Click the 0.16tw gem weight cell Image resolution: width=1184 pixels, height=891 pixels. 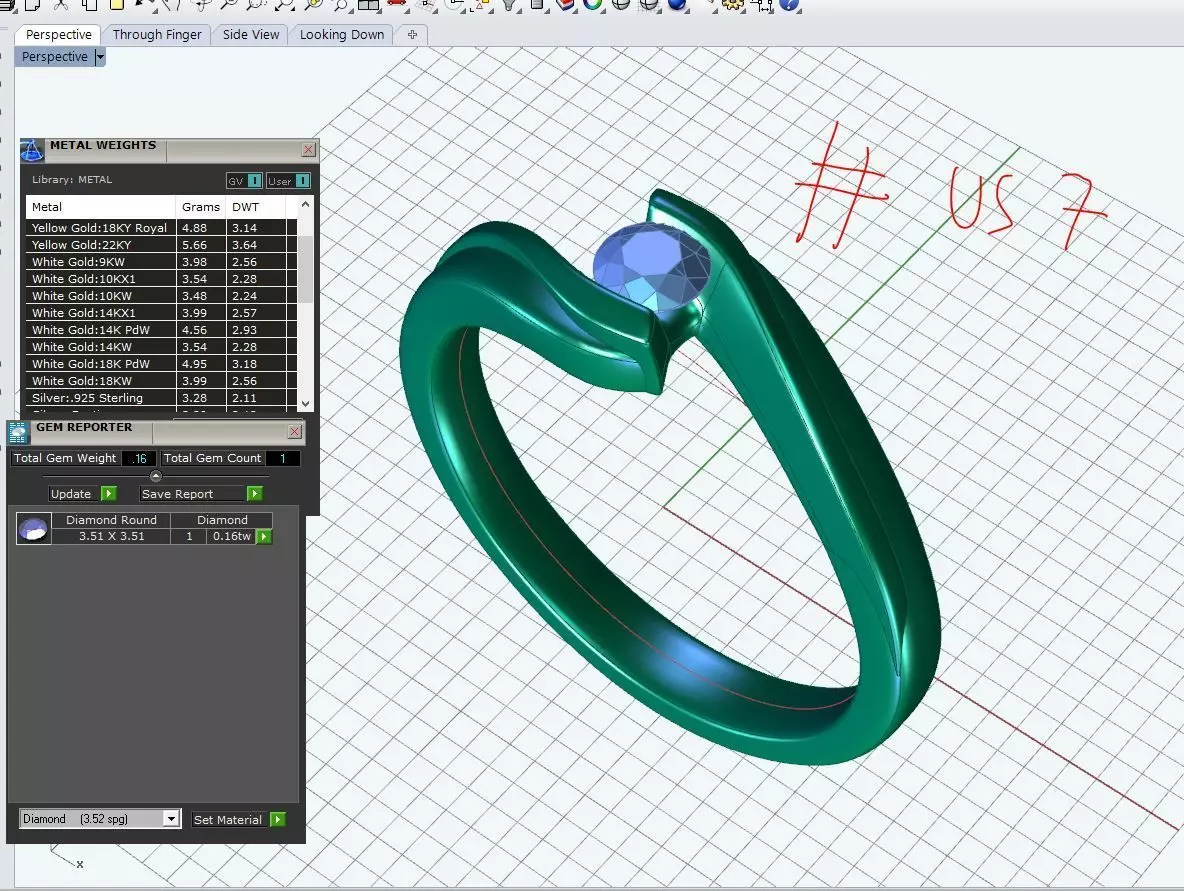pos(231,536)
